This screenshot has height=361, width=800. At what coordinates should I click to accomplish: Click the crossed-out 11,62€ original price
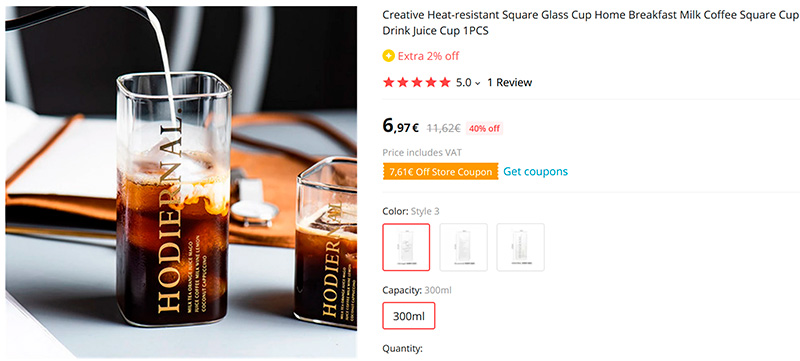click(x=443, y=128)
